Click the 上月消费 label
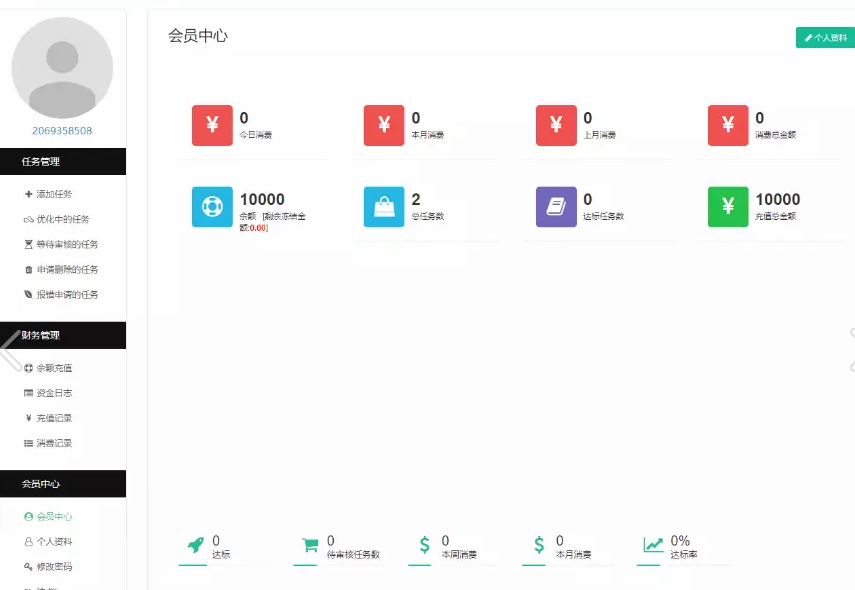This screenshot has height=590, width=855. [x=600, y=135]
